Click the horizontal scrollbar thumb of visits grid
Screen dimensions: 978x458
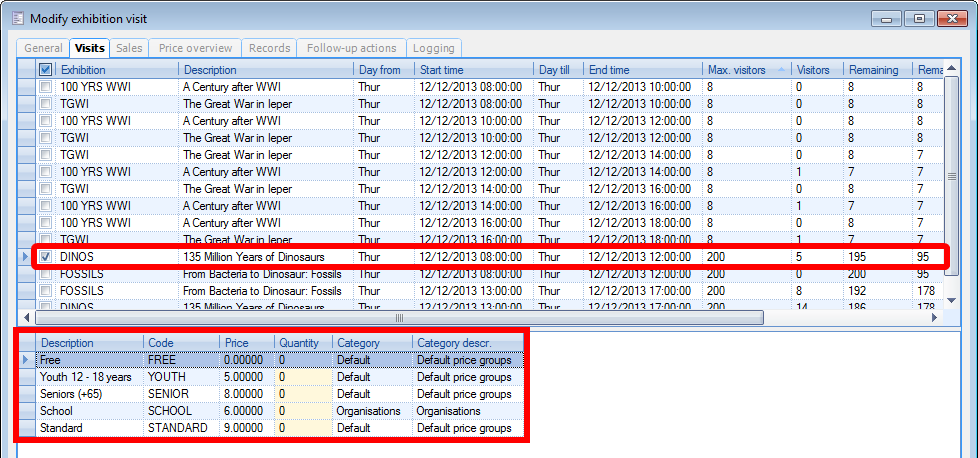[x=400, y=317]
